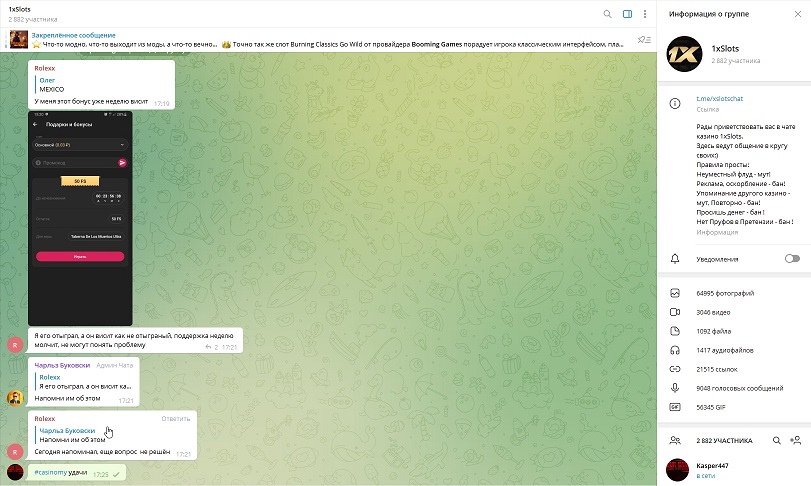Close the group info panel
The width and height of the screenshot is (811, 486).
tap(798, 14)
